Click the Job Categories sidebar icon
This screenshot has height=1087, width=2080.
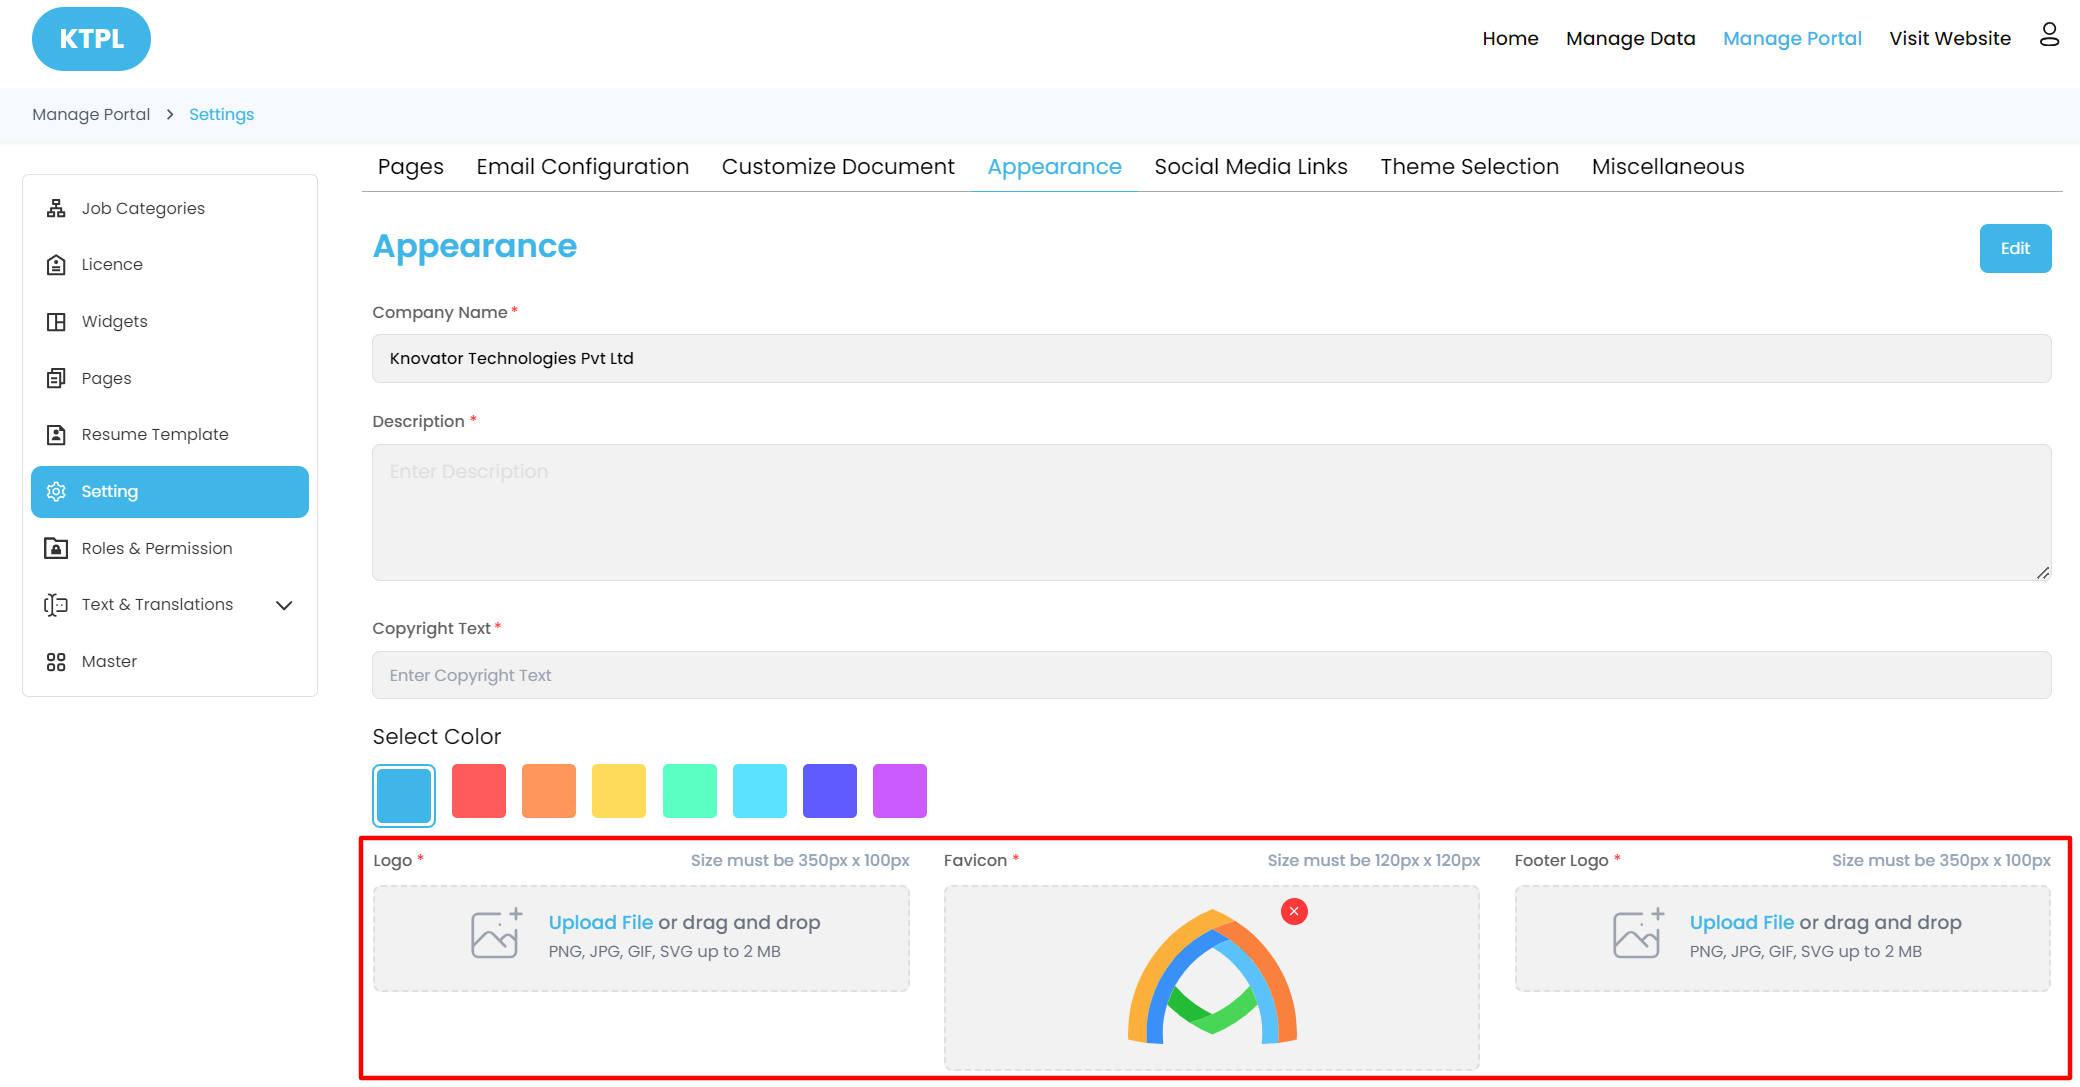tap(56, 208)
